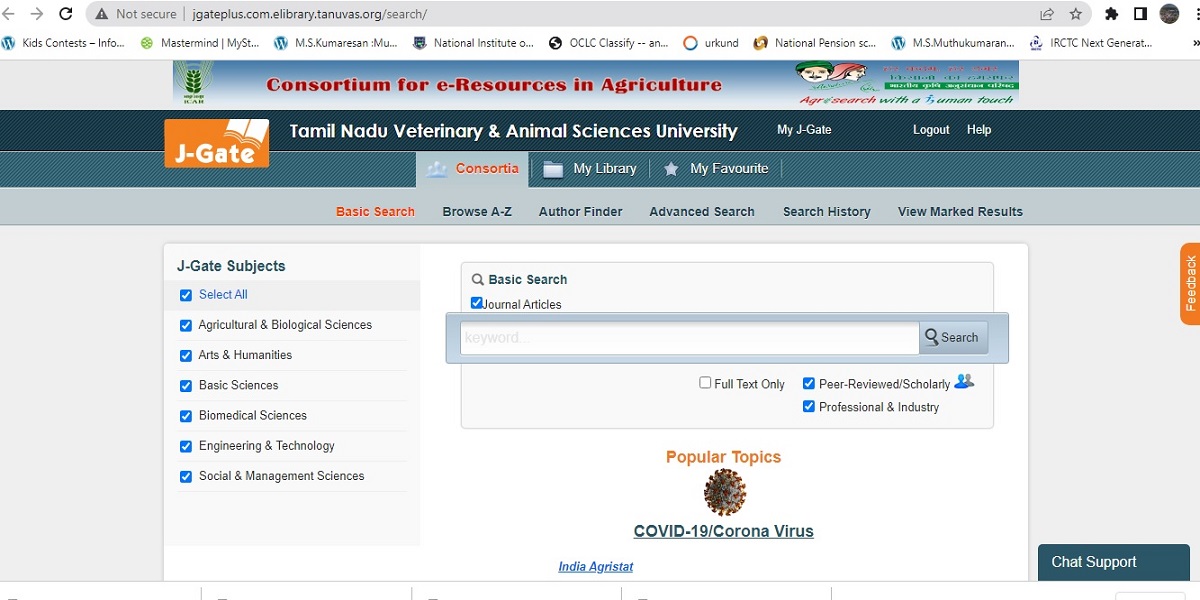This screenshot has width=1200, height=600.
Task: Open the browser profile avatar
Action: coord(1169,14)
